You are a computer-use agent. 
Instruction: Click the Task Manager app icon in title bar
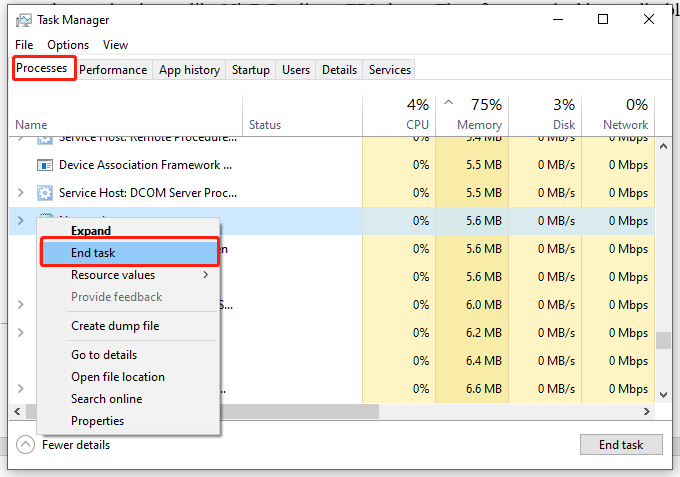23,20
